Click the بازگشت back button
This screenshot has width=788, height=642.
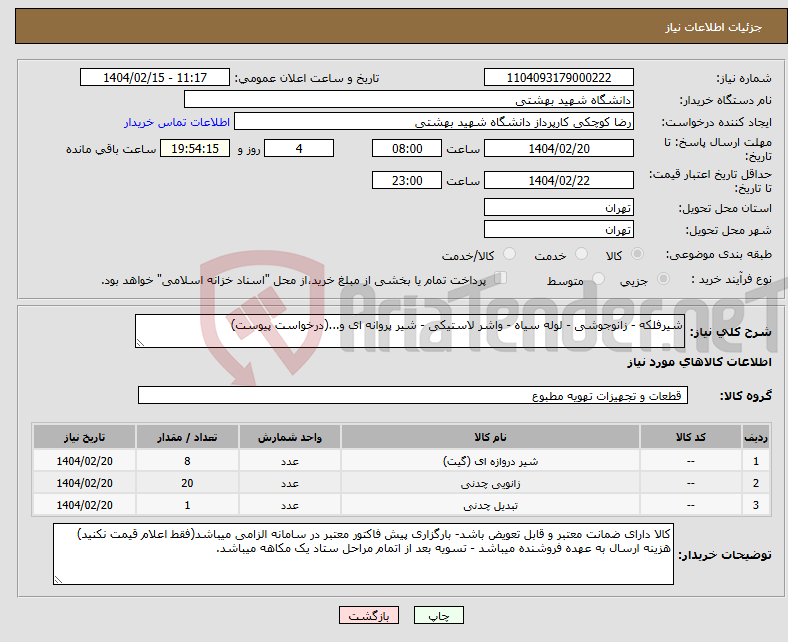coord(369,615)
